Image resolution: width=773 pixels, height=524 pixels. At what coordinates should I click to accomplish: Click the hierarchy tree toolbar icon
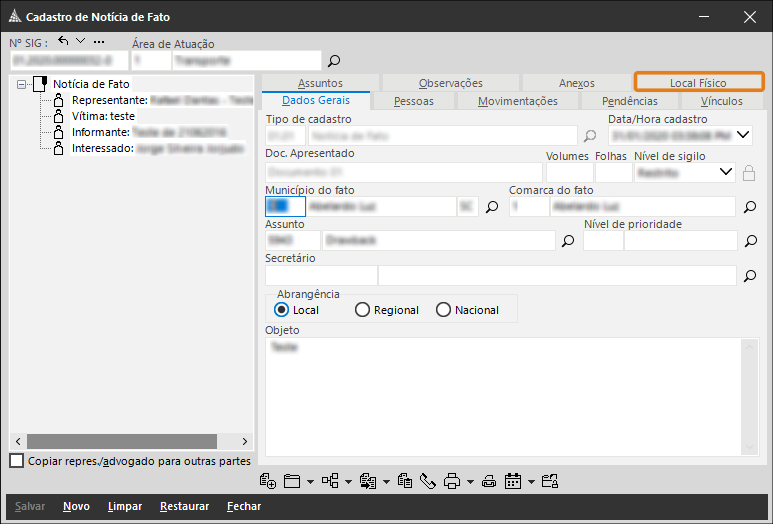pos(330,481)
